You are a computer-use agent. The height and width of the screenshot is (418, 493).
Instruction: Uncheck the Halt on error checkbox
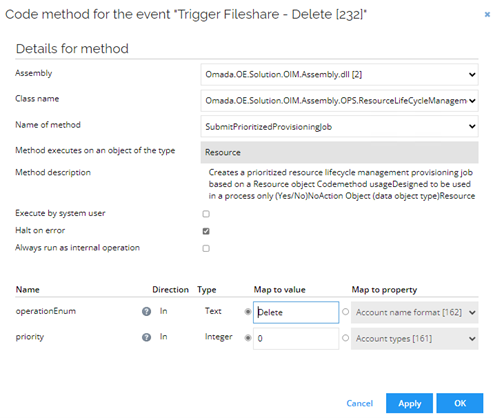206,231
